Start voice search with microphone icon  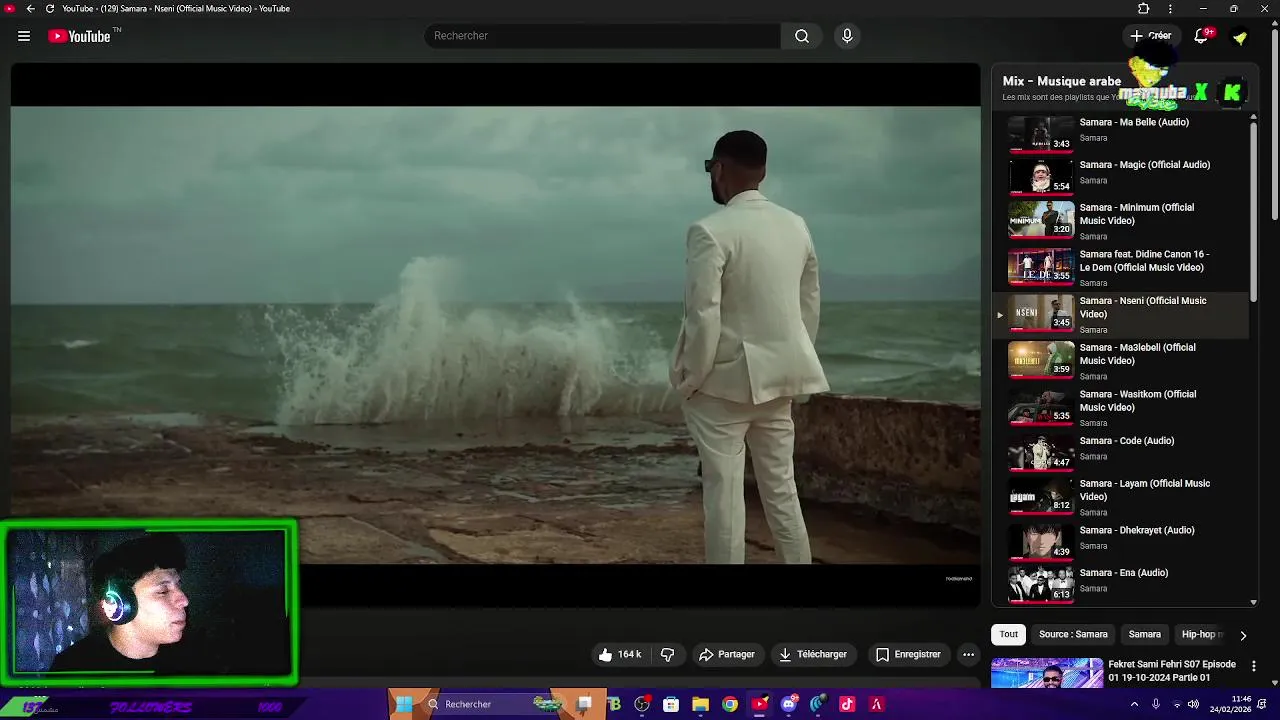(847, 36)
